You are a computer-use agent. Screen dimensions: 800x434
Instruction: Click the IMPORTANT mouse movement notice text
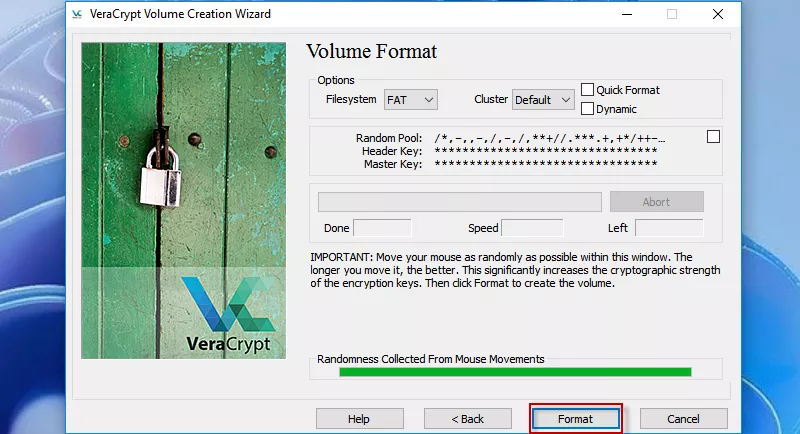pyautogui.click(x=515, y=270)
